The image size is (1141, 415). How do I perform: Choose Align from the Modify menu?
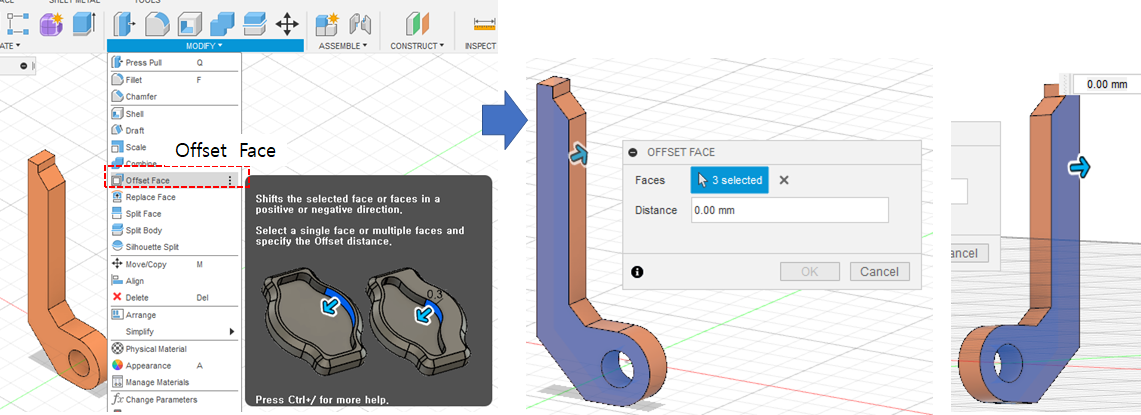174,281
